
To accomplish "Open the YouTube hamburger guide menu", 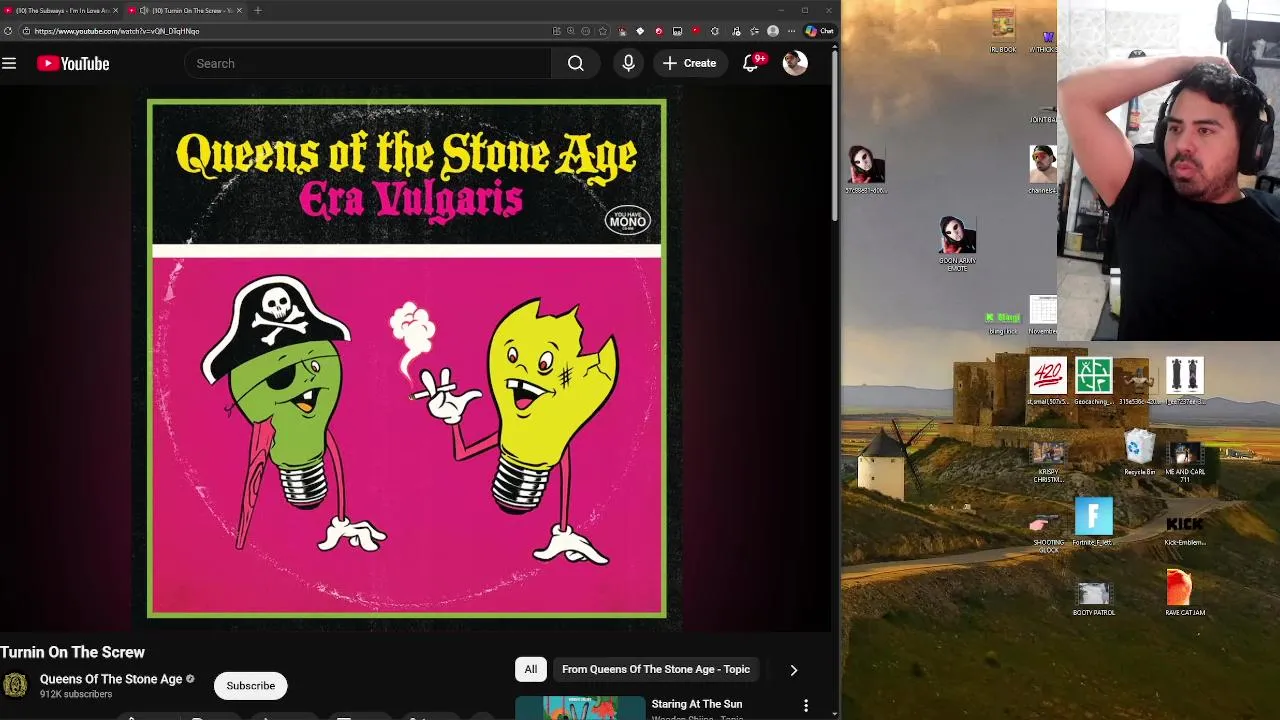I will (x=9, y=63).
